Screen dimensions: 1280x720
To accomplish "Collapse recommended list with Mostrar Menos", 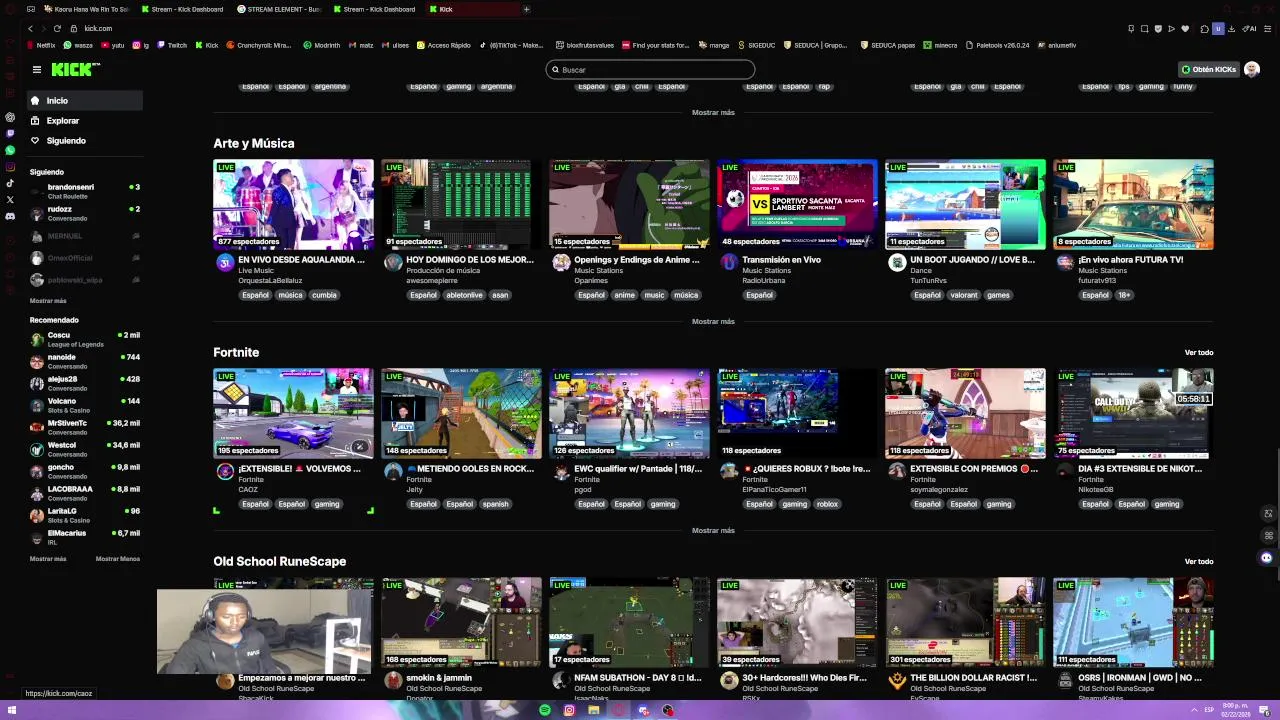I will (x=118, y=559).
